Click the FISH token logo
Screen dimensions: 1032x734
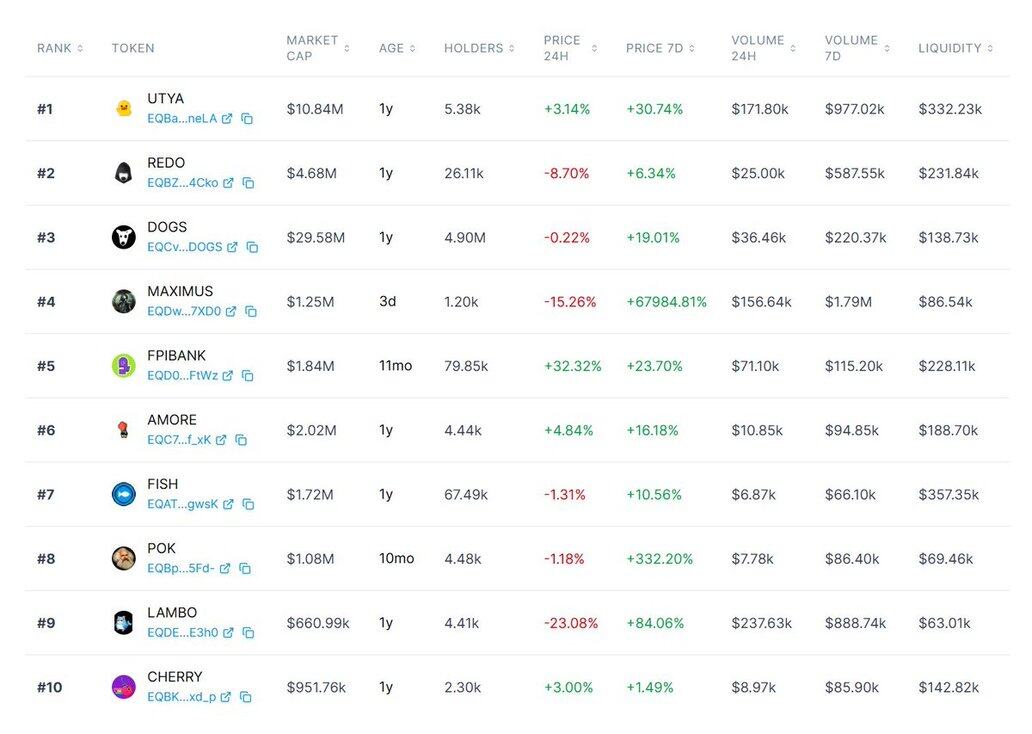[x=123, y=494]
